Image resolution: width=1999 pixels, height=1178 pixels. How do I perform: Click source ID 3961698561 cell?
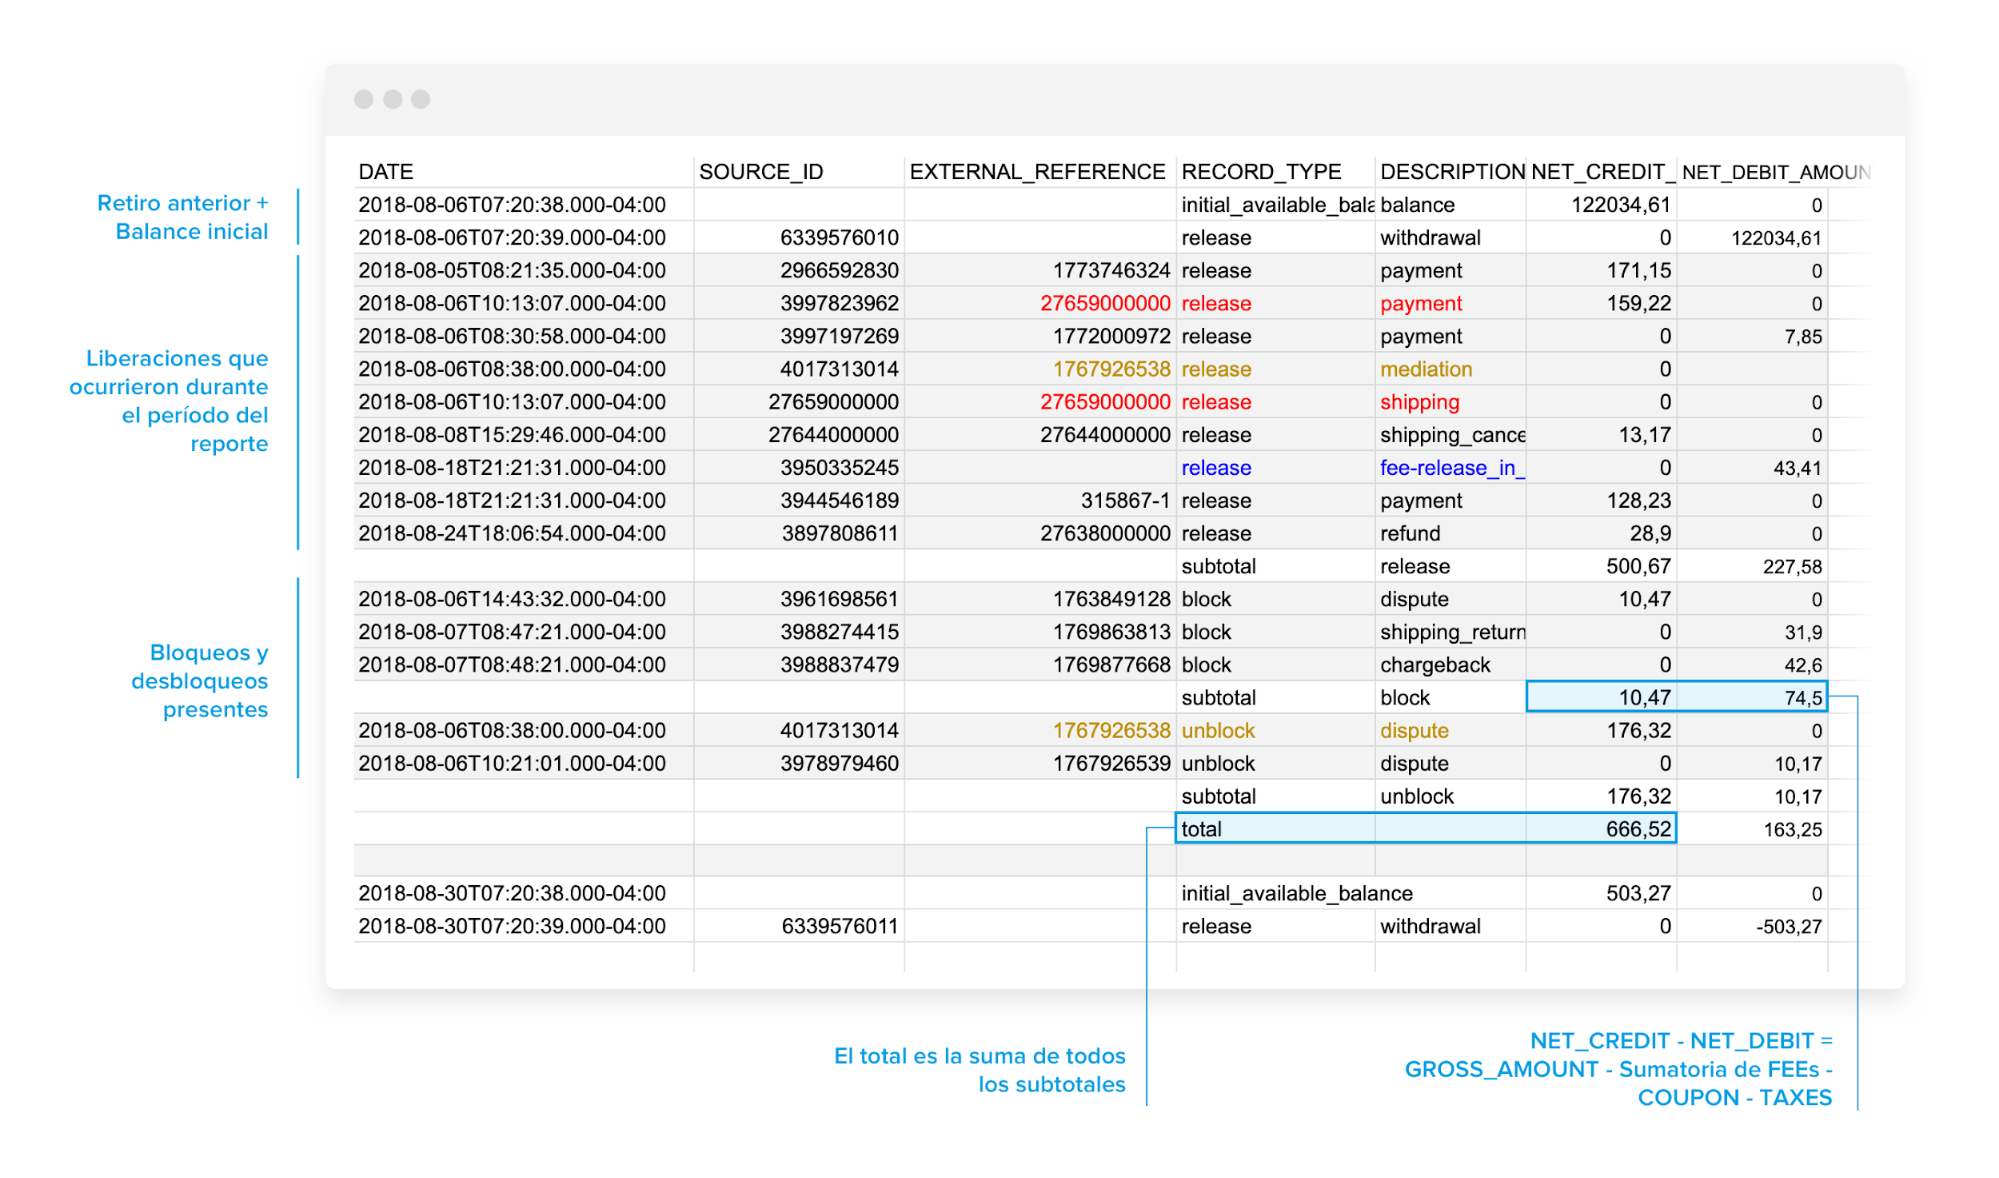tap(799, 600)
